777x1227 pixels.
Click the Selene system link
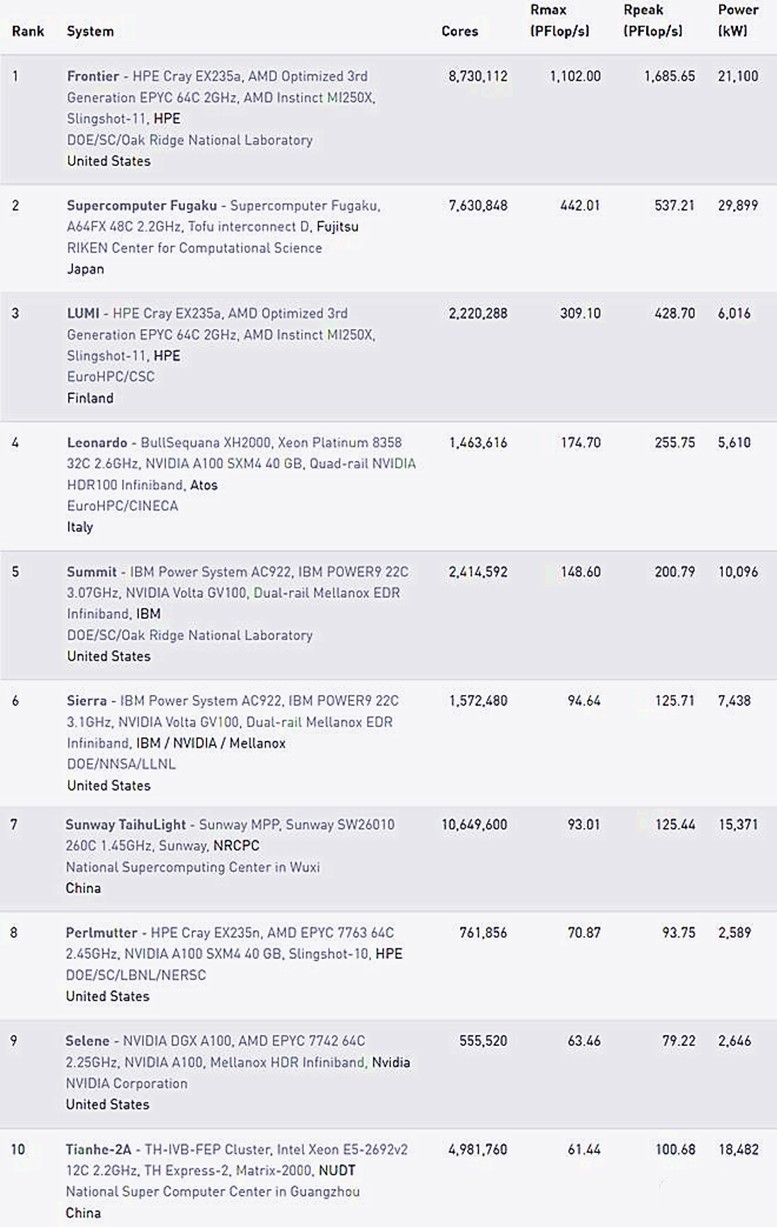[88, 1041]
